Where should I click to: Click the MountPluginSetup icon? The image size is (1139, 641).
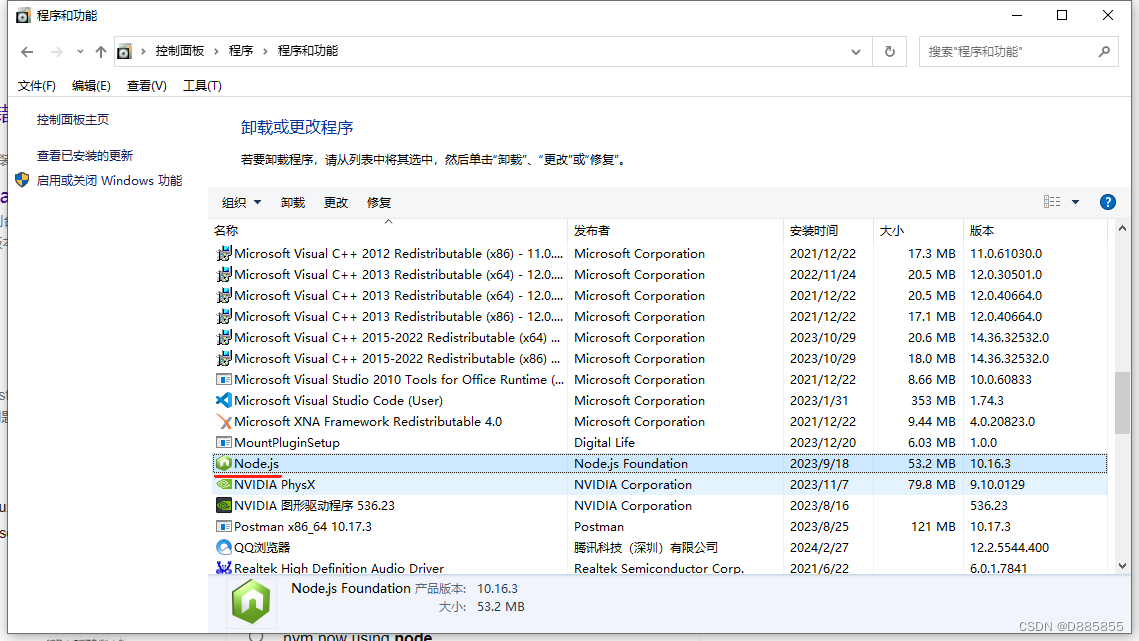pos(224,443)
